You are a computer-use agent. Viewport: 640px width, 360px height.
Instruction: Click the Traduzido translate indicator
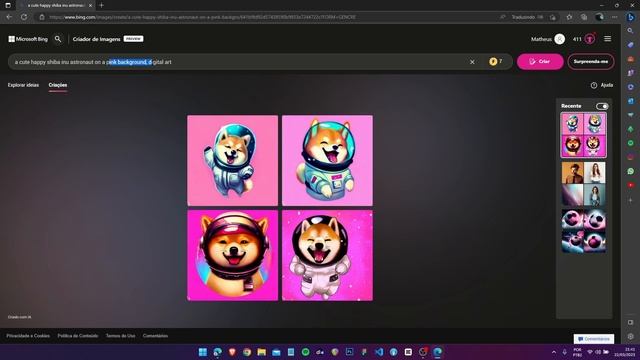[x=527, y=17]
